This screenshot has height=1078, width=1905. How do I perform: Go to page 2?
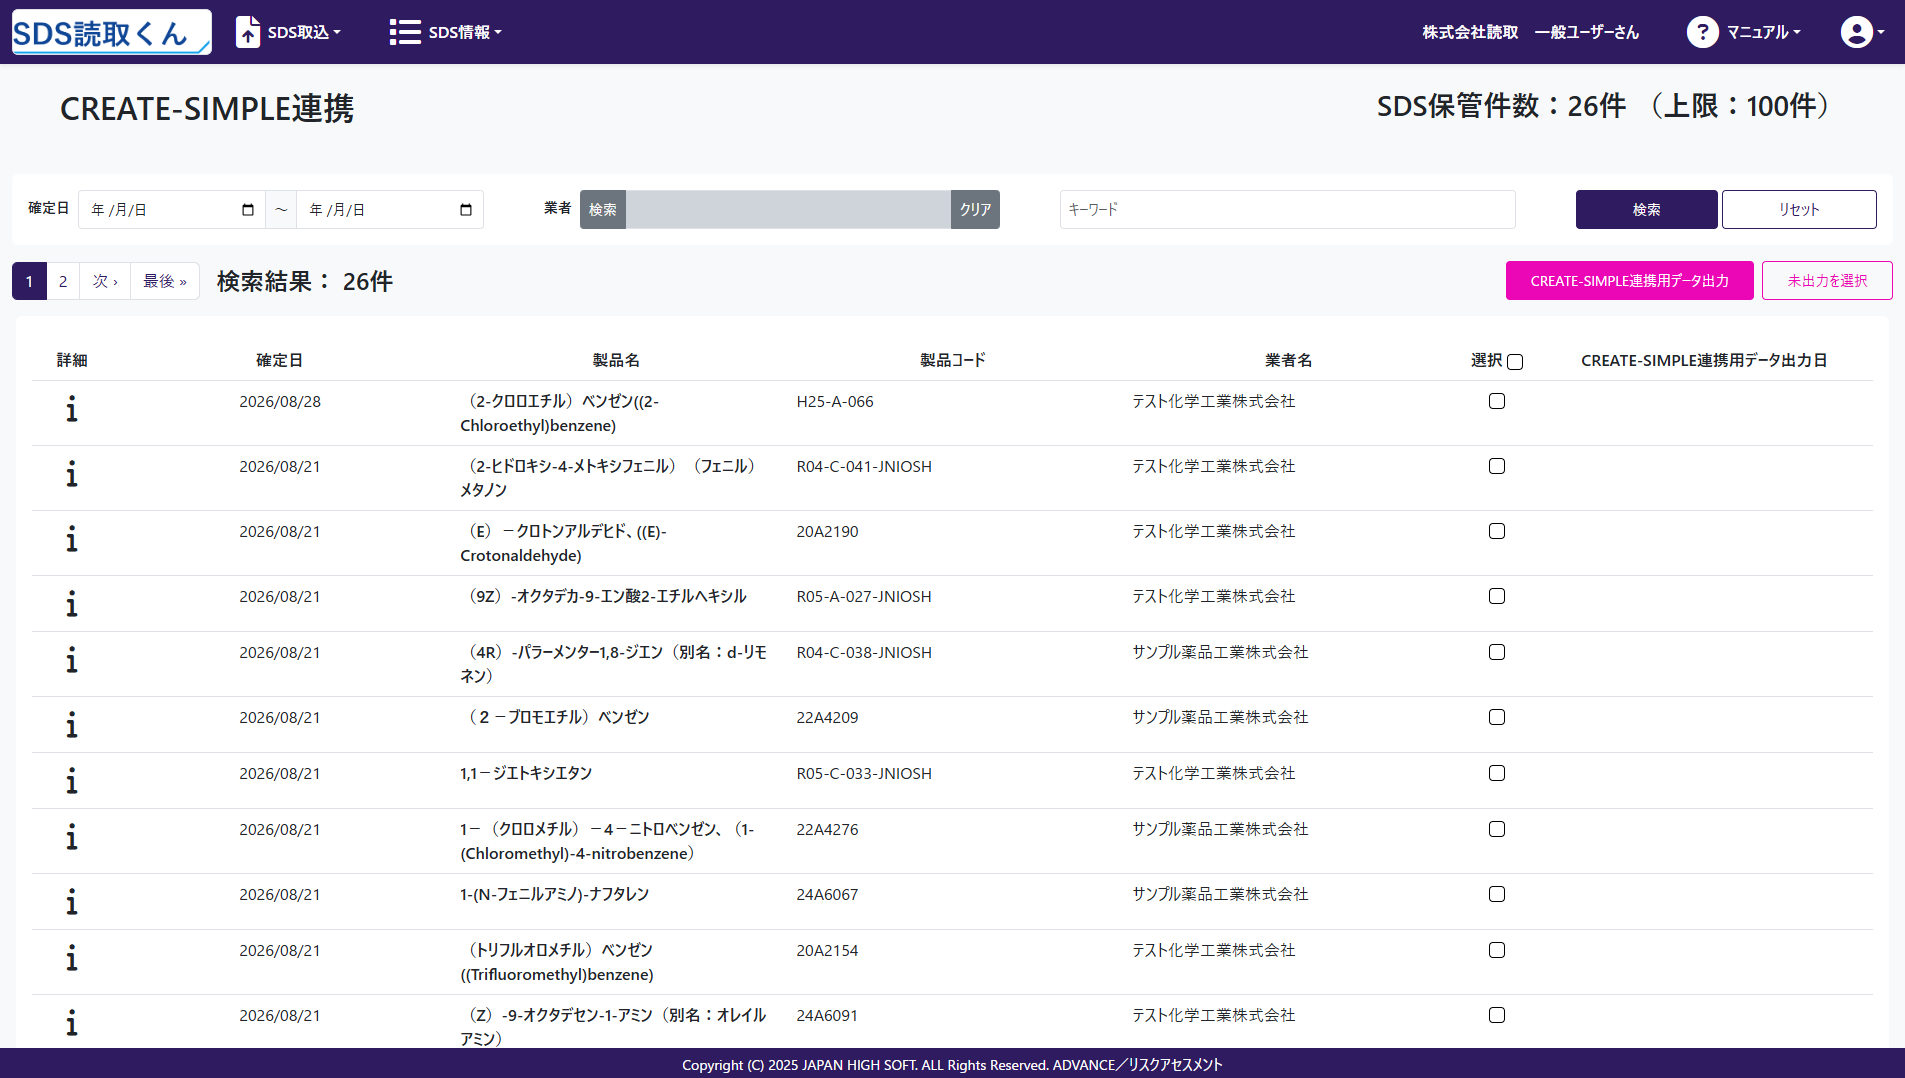tap(63, 281)
